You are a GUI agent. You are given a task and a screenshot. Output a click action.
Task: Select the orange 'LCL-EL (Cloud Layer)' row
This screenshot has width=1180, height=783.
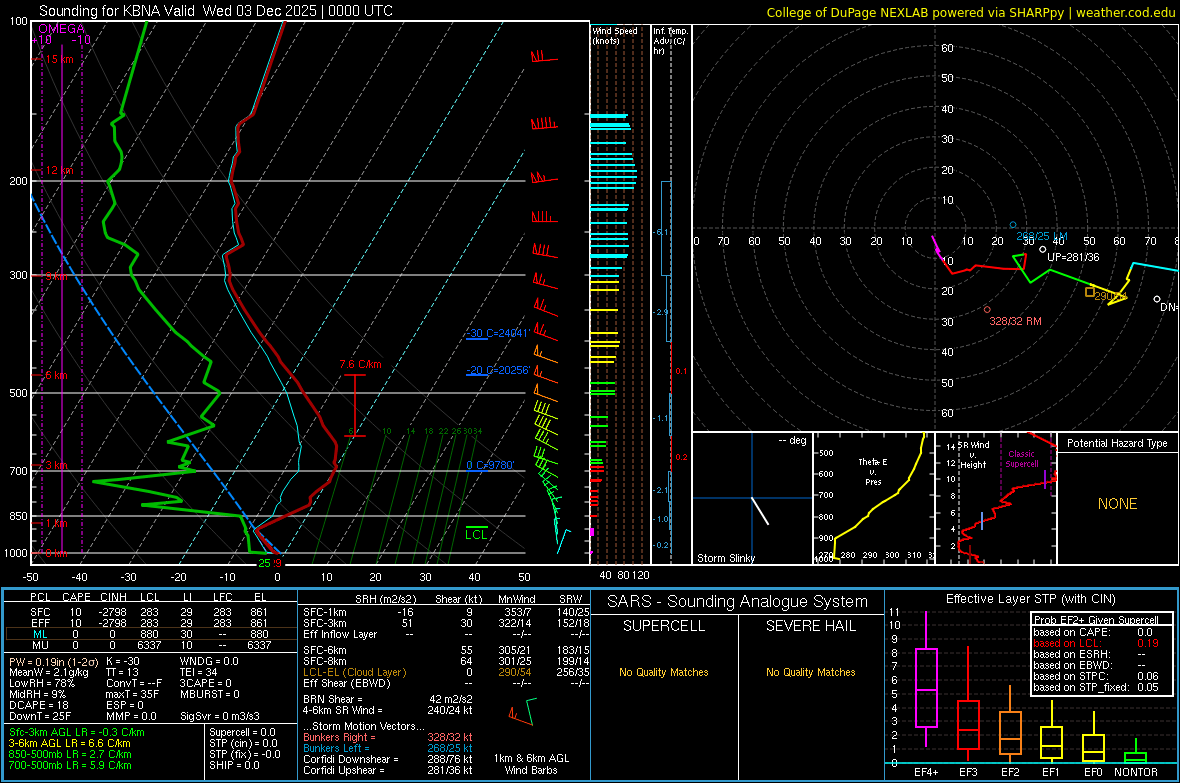pos(446,672)
